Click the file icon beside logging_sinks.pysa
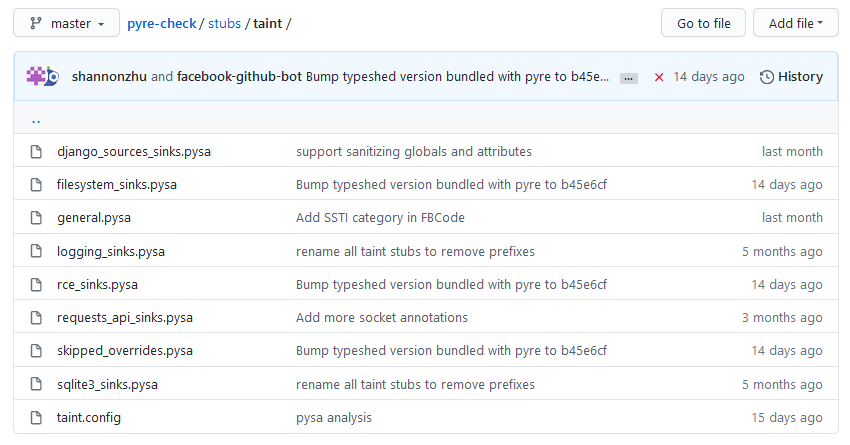The height and width of the screenshot is (445, 850). click(36, 252)
